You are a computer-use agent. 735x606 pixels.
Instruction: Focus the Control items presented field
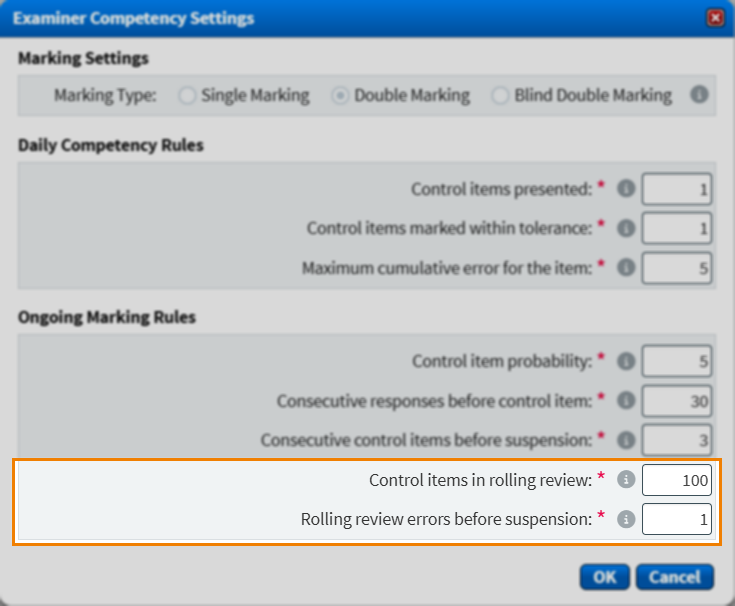pos(677,189)
